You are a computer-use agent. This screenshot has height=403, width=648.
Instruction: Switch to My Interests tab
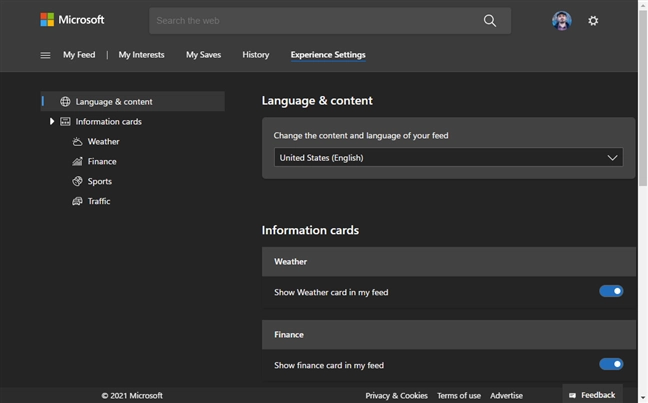point(141,55)
